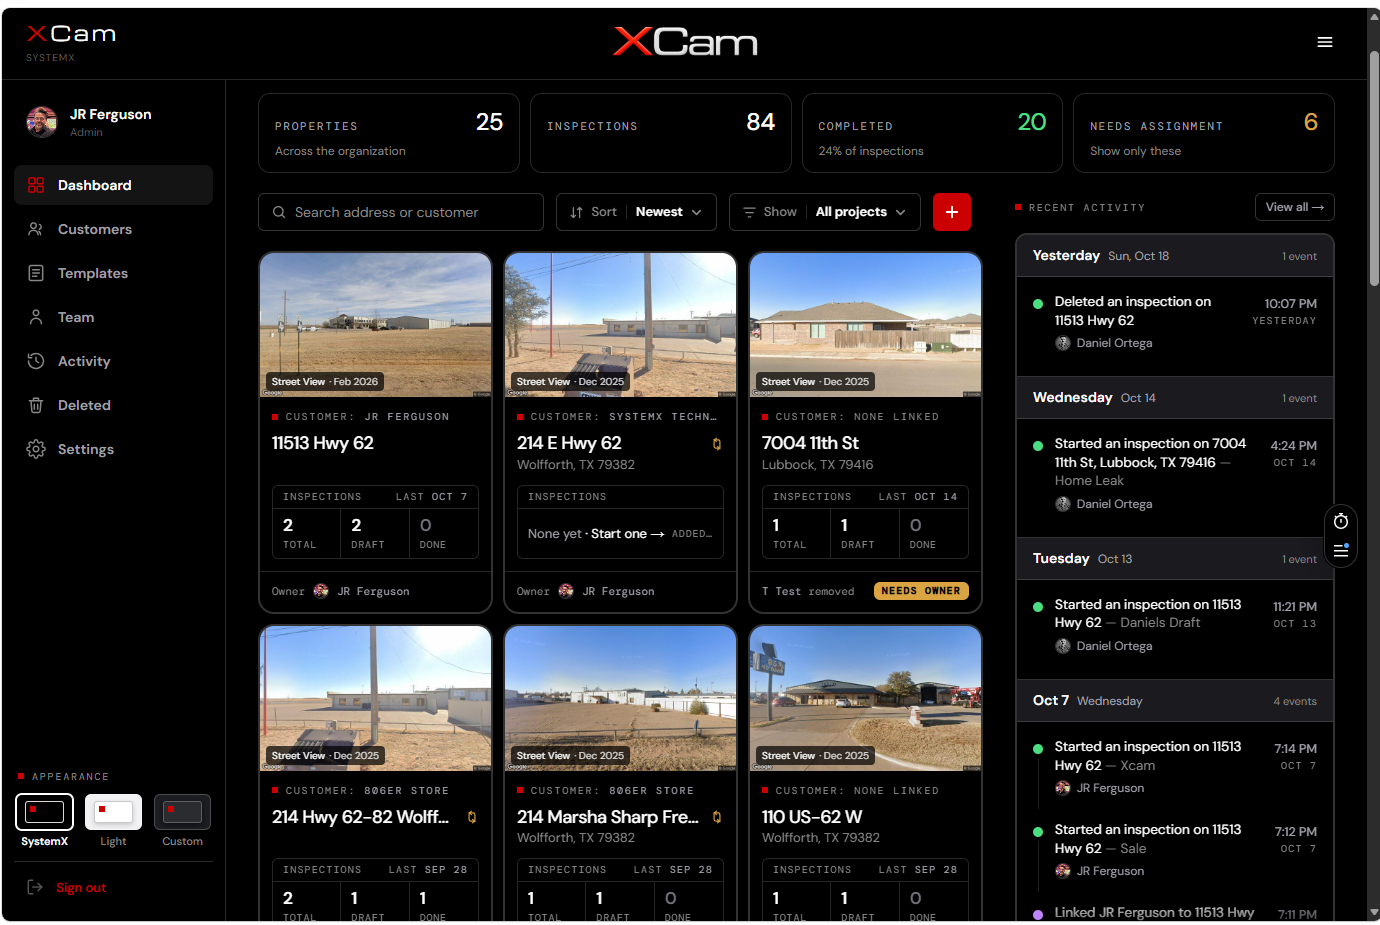Click the "Deleted an inspection on 11513 Hwy 62" activity
The height and width of the screenshot is (925, 1380).
click(x=1175, y=322)
